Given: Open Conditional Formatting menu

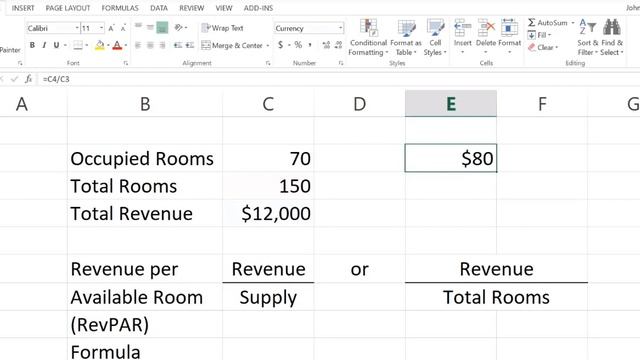Looking at the screenshot, I should (x=368, y=37).
